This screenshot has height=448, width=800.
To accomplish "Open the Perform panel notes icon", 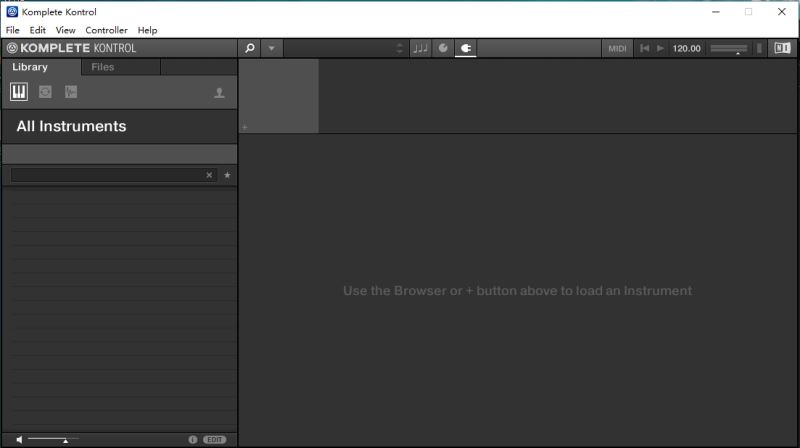I will point(420,48).
